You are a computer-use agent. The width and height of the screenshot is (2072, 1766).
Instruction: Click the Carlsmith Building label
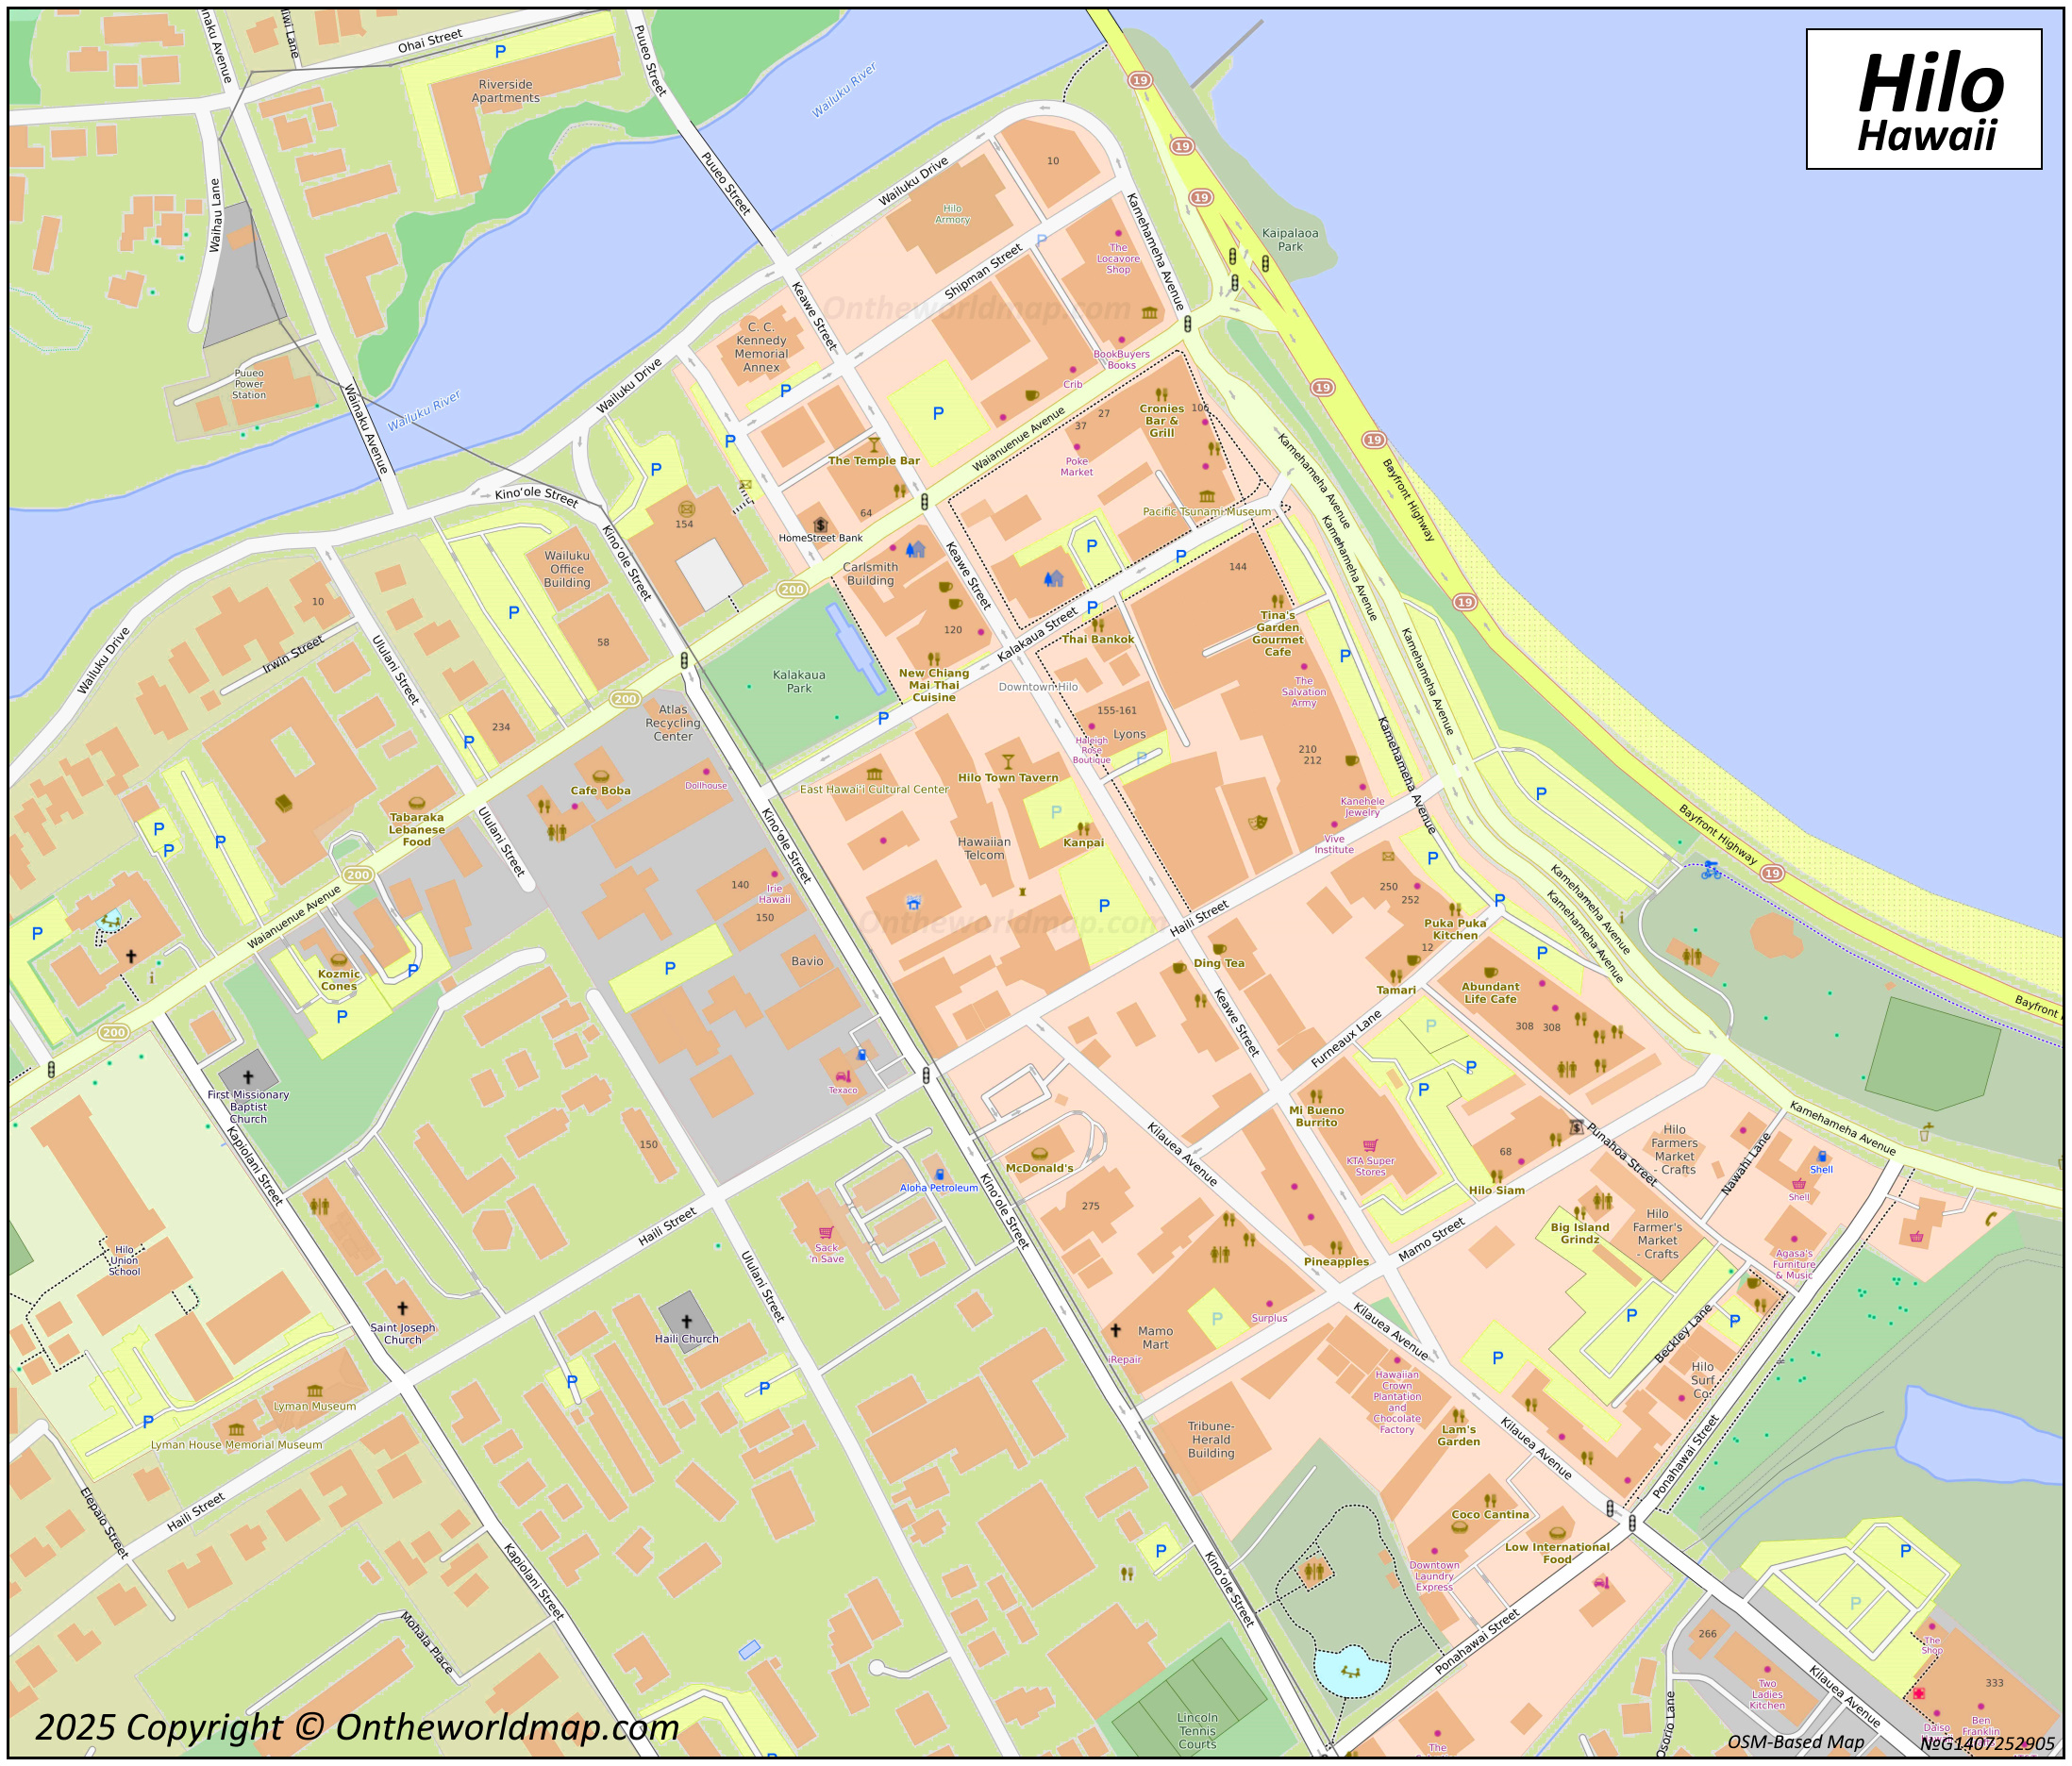pos(870,573)
